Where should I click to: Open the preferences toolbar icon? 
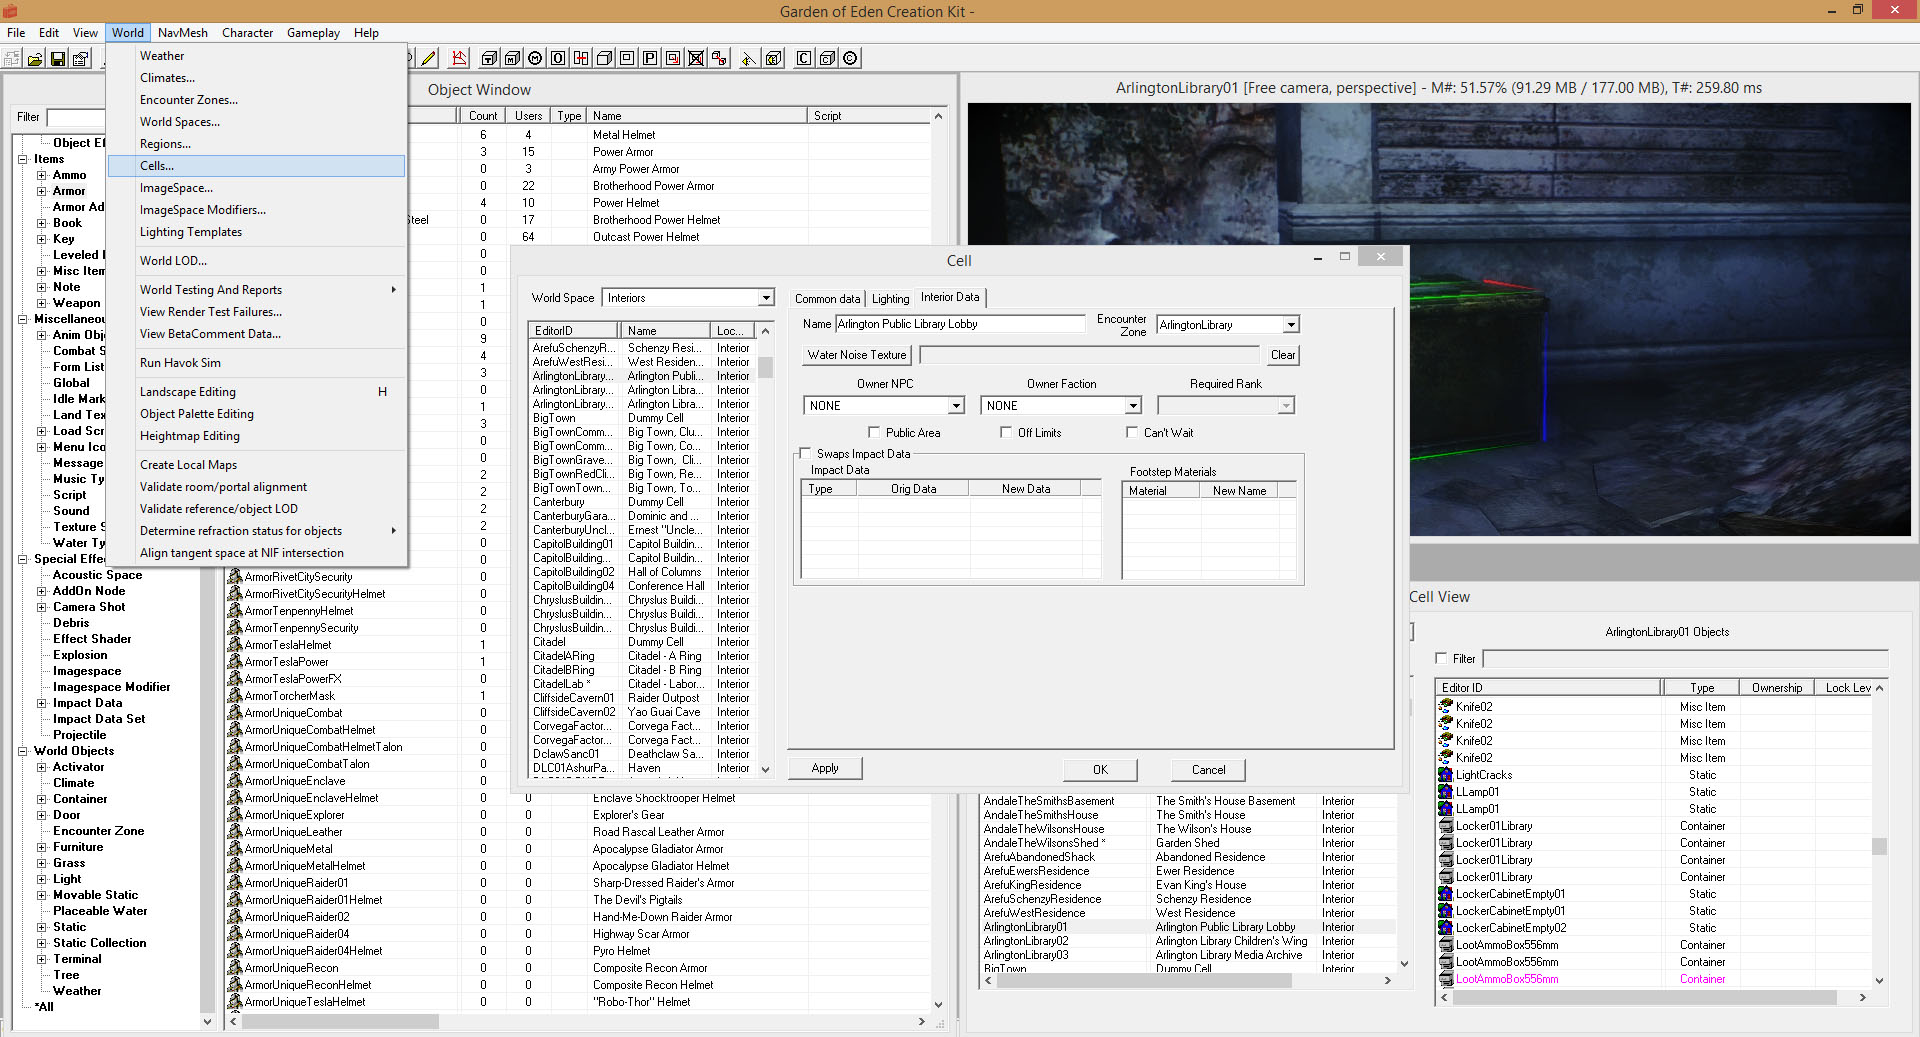81,59
